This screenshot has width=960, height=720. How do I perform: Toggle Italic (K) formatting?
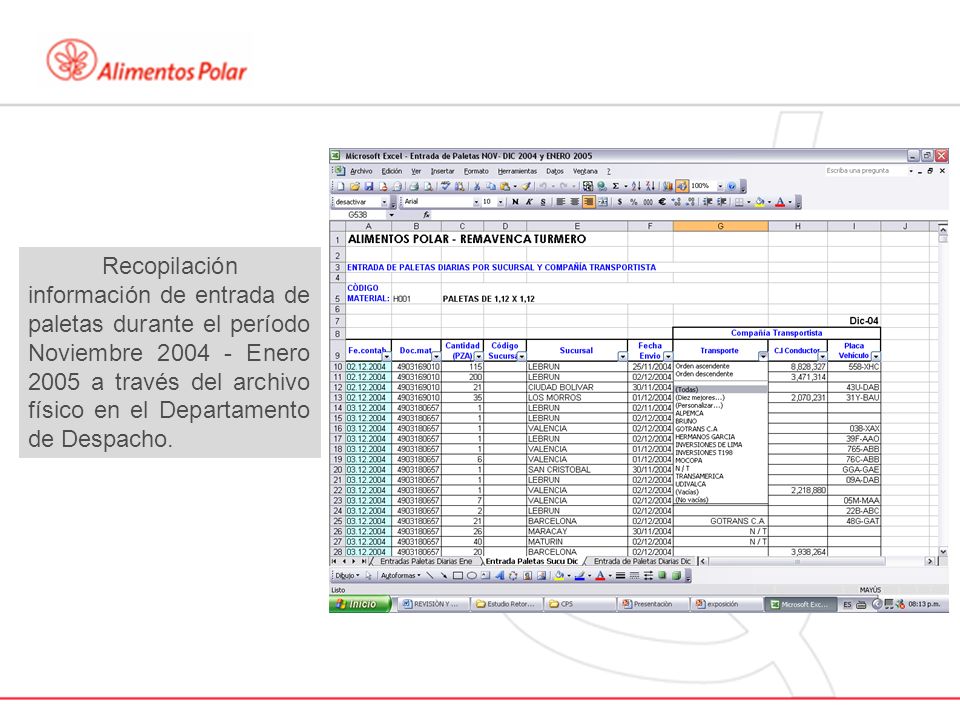tap(529, 201)
